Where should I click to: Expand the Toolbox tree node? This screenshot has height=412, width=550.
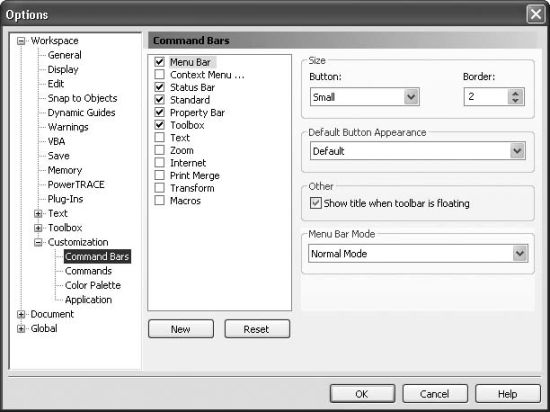[38, 228]
